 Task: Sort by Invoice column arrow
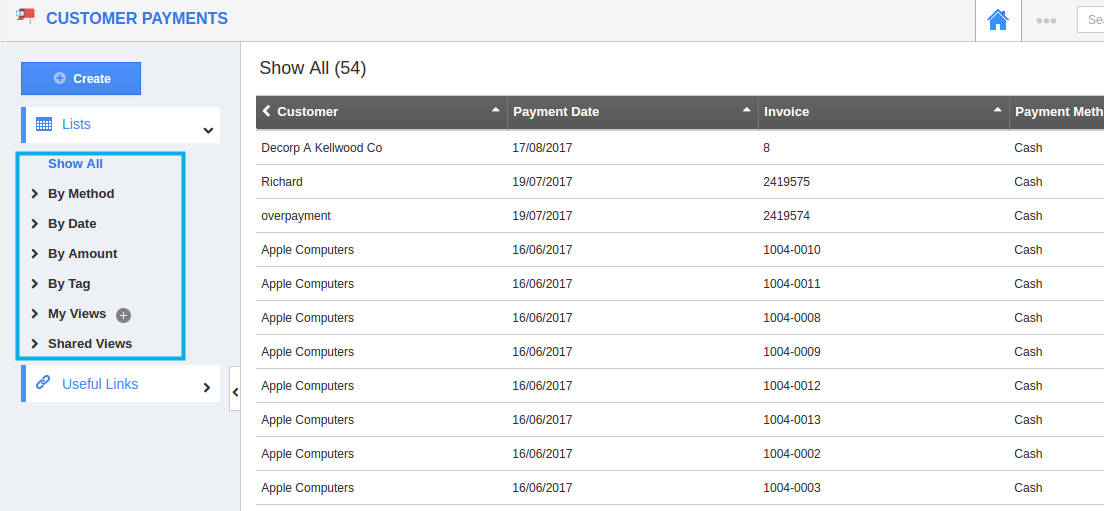(x=997, y=110)
